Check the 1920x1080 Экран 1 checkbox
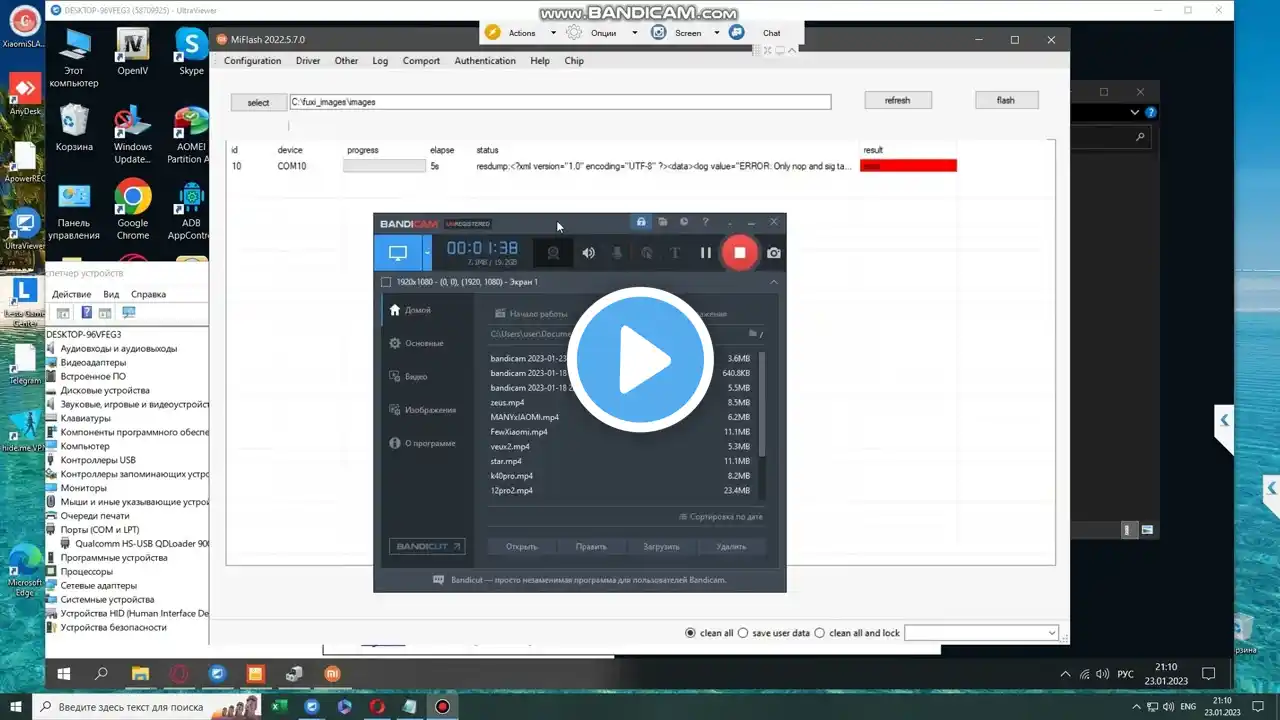Image resolution: width=1280 pixels, height=720 pixels. 386,282
